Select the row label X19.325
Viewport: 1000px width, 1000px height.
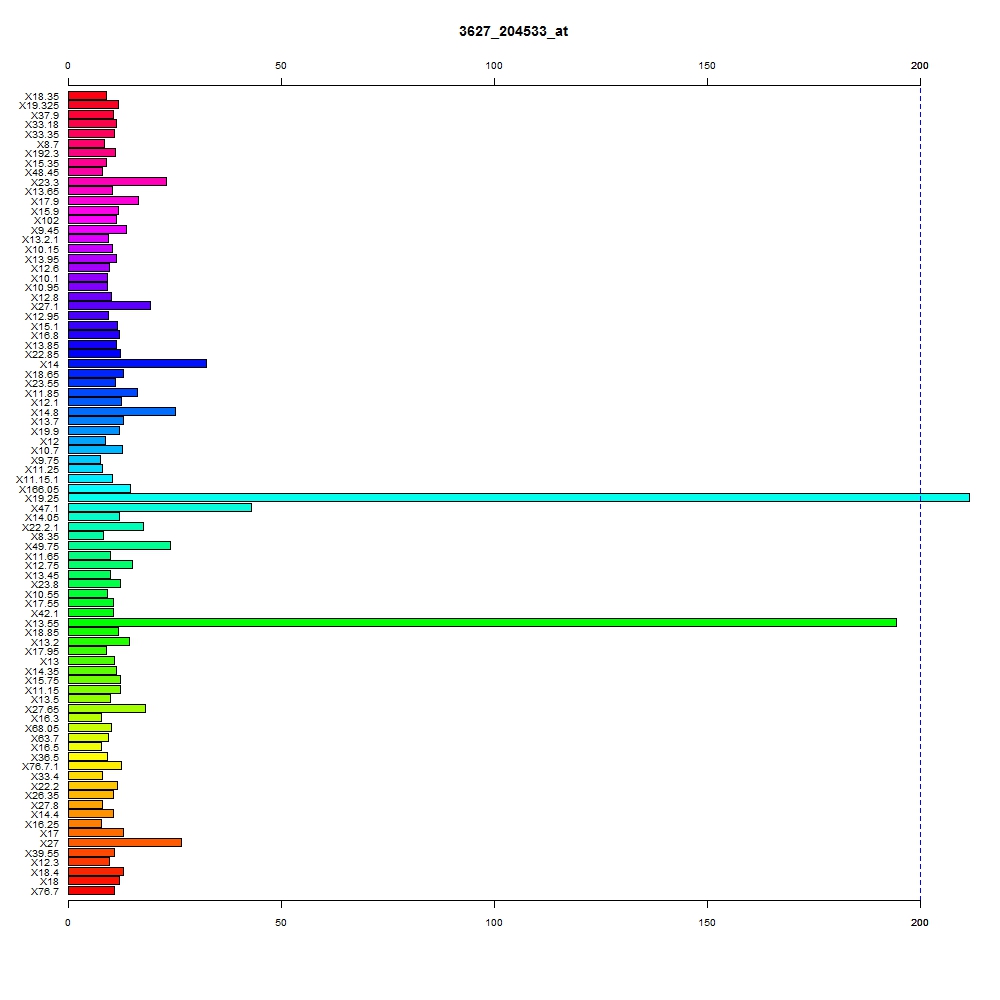(x=39, y=105)
